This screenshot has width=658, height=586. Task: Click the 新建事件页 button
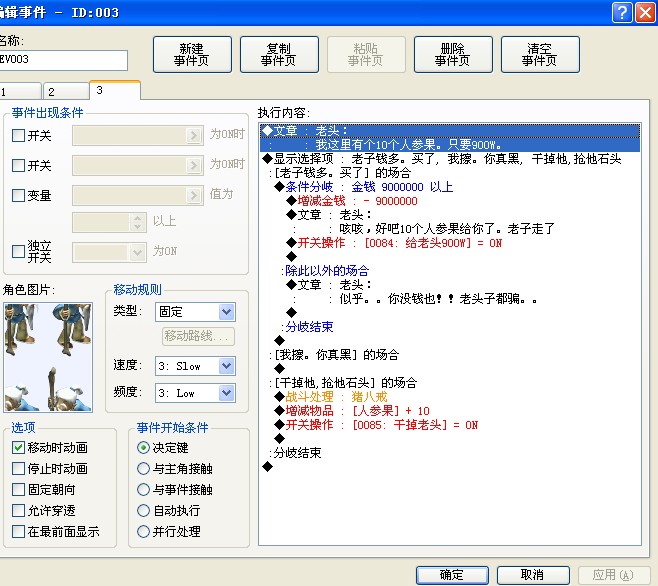[x=192, y=55]
